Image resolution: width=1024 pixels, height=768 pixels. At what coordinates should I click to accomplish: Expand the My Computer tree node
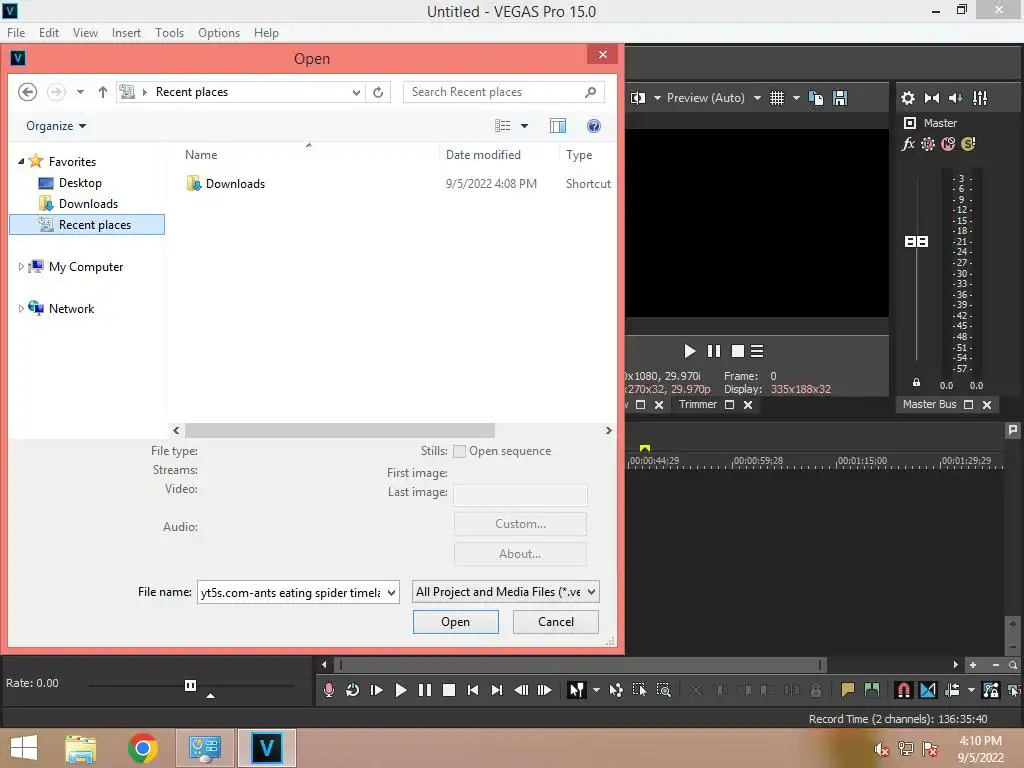[21, 266]
